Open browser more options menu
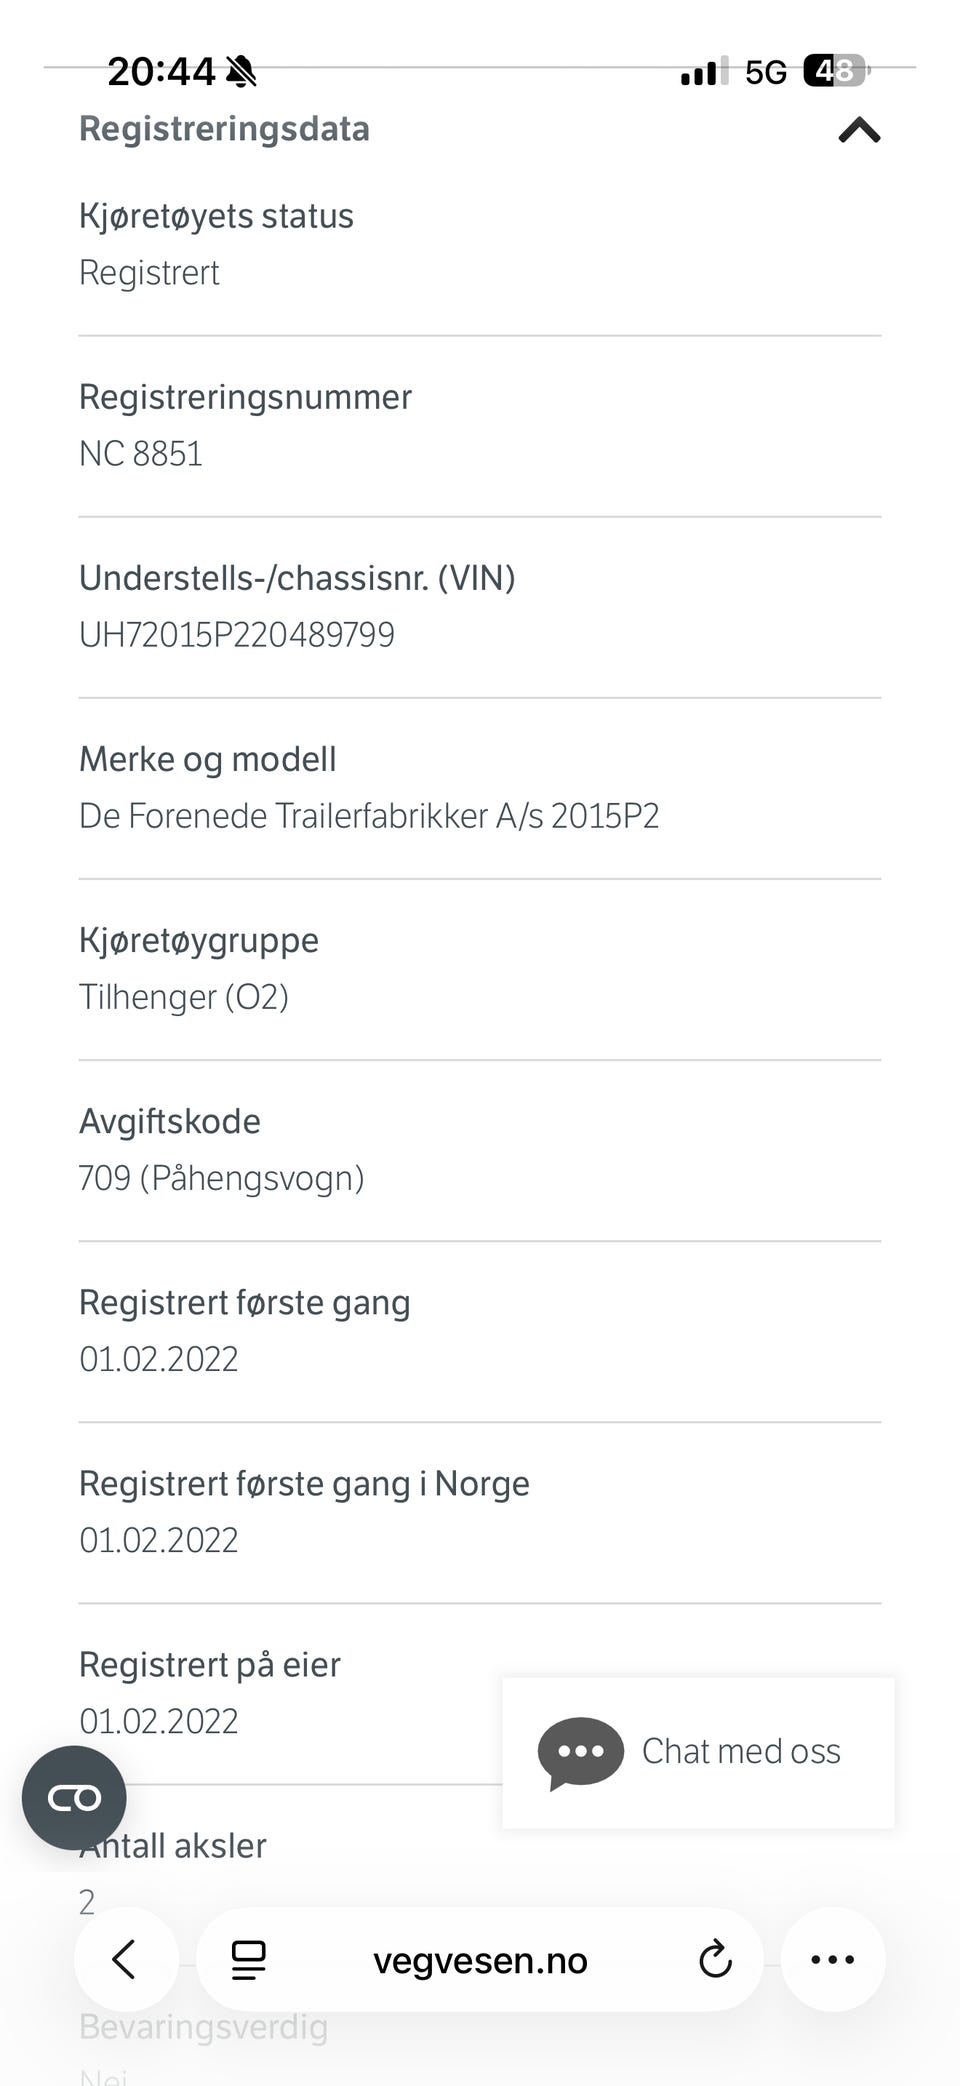The height and width of the screenshot is (2086, 960). (833, 1959)
